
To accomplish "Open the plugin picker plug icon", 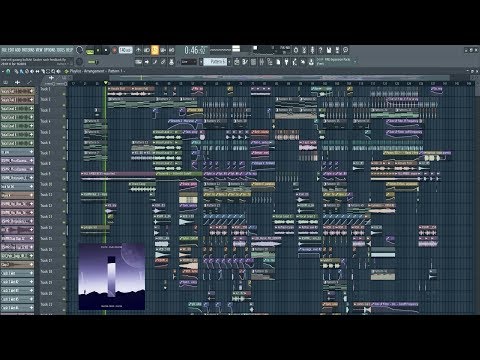I will (x=286, y=62).
